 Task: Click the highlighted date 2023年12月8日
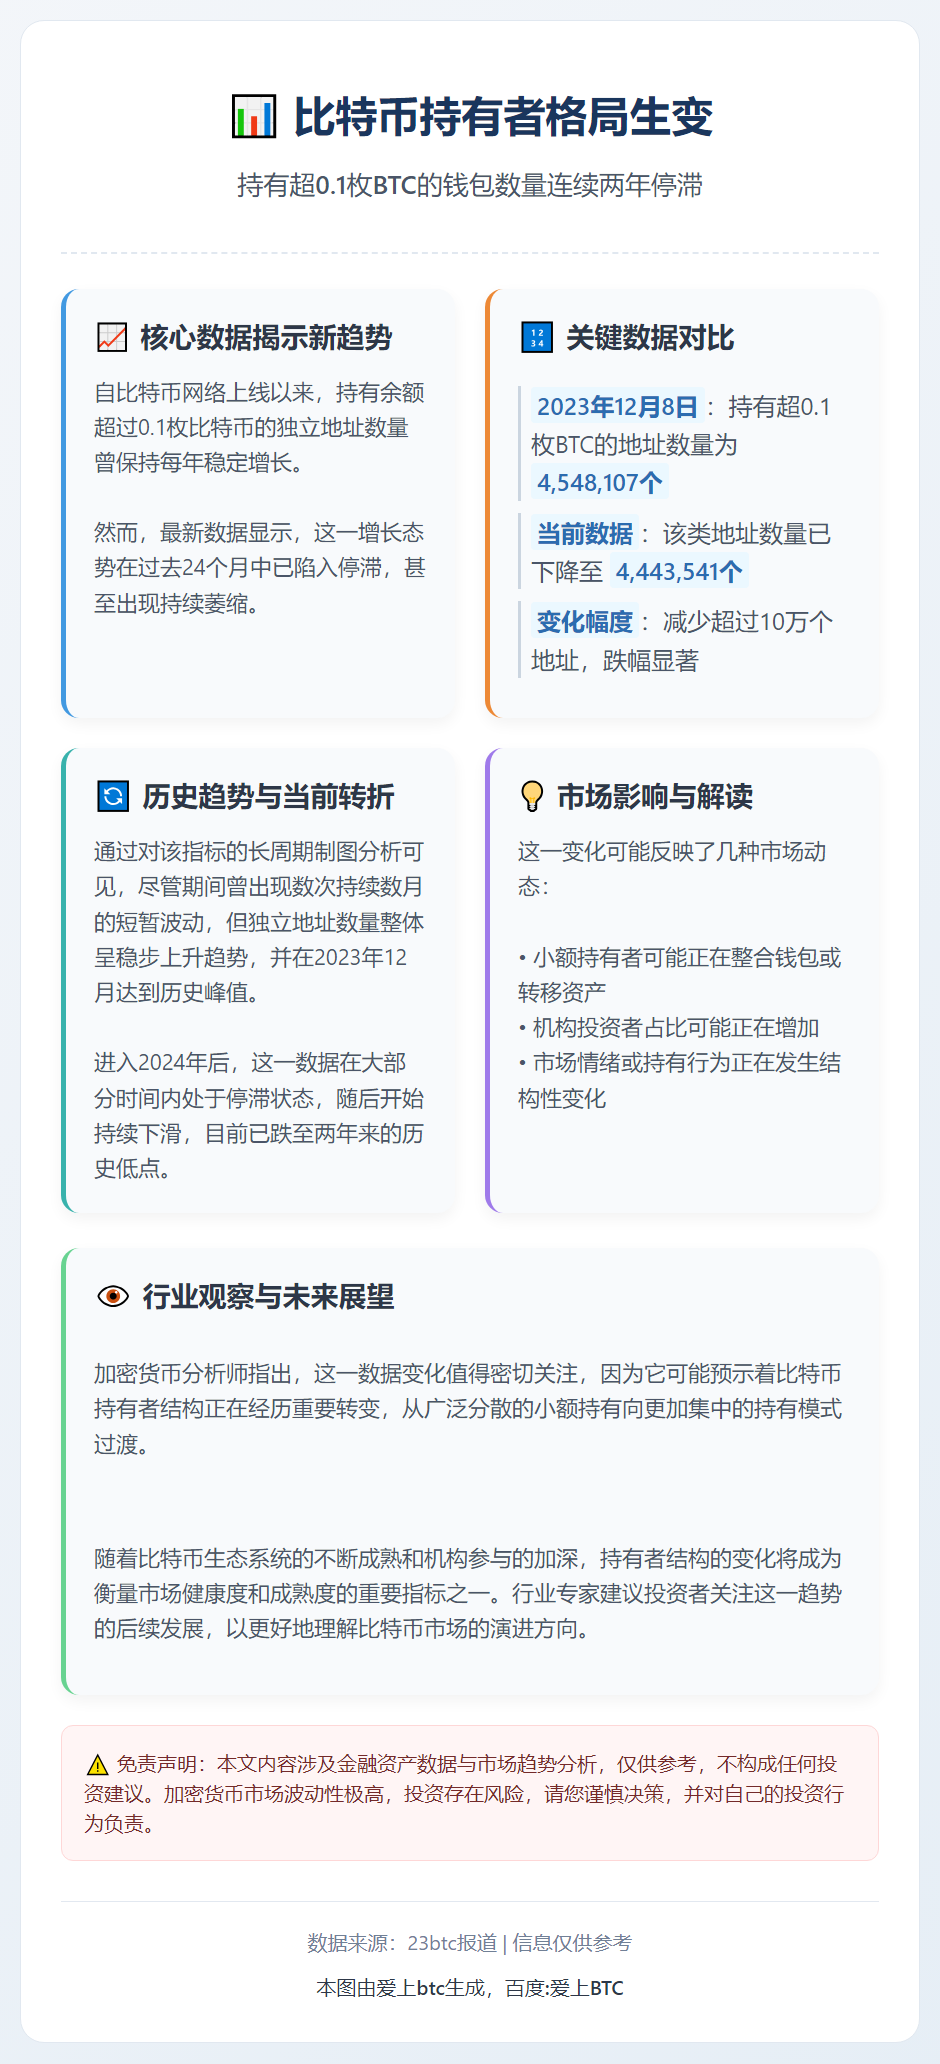point(617,407)
